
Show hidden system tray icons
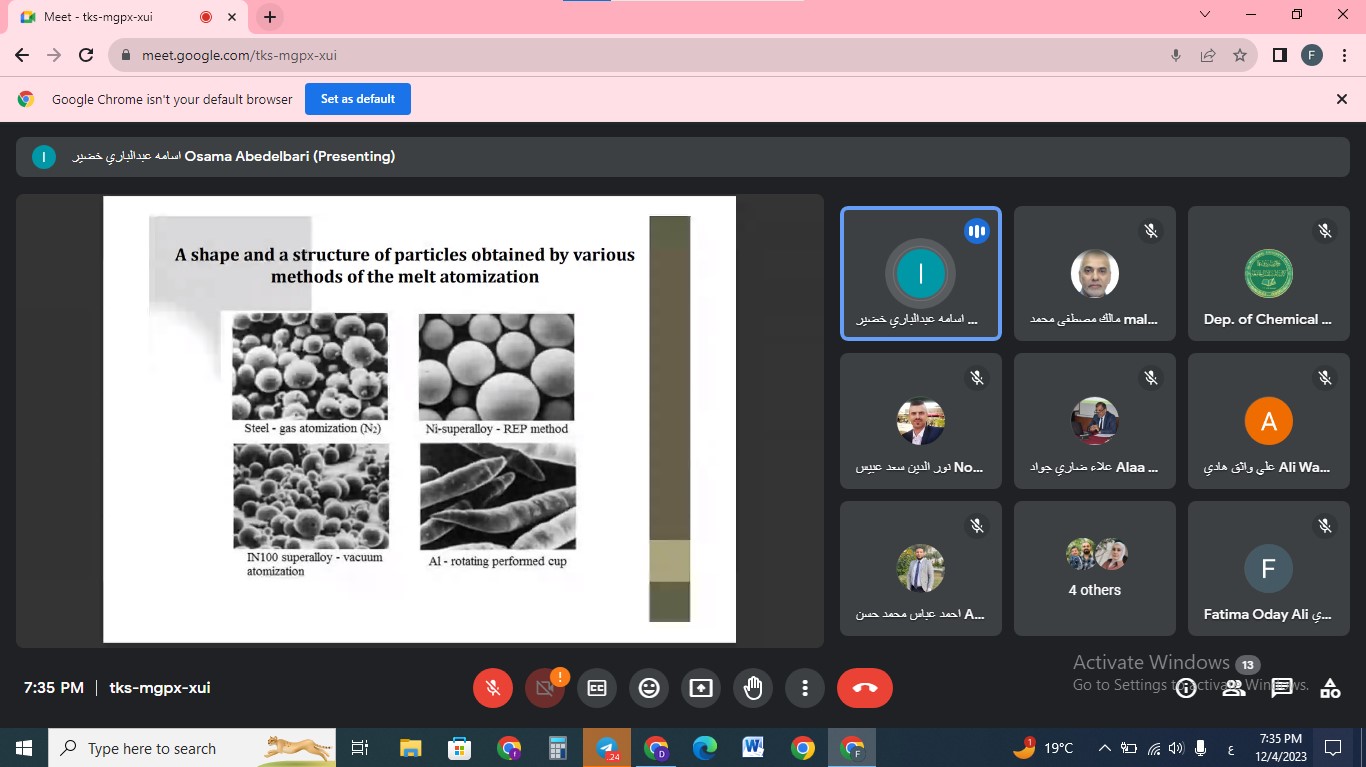click(1105, 748)
